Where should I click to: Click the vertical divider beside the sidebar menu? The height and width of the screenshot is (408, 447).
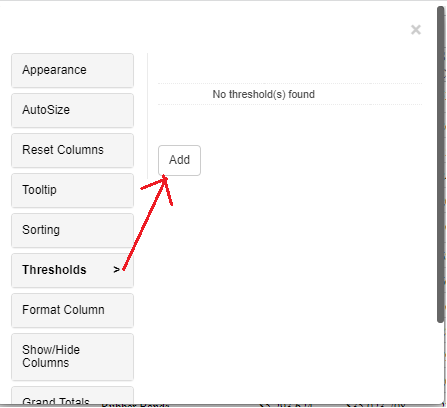click(148, 116)
